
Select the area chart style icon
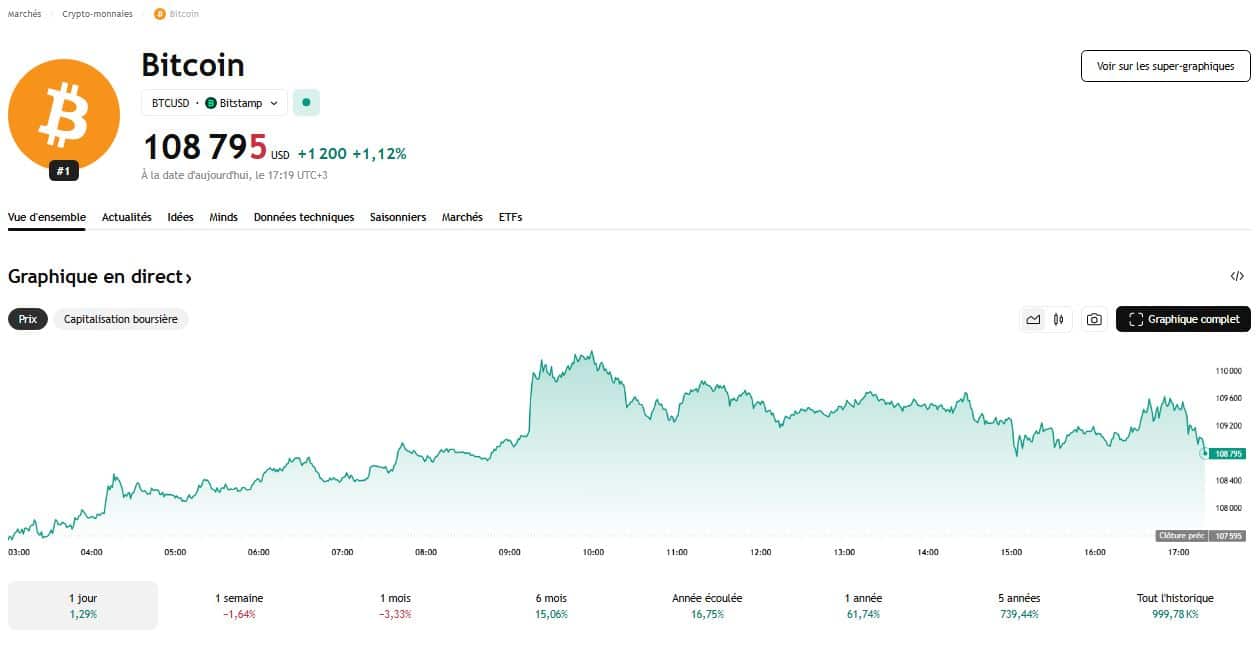pos(1033,319)
